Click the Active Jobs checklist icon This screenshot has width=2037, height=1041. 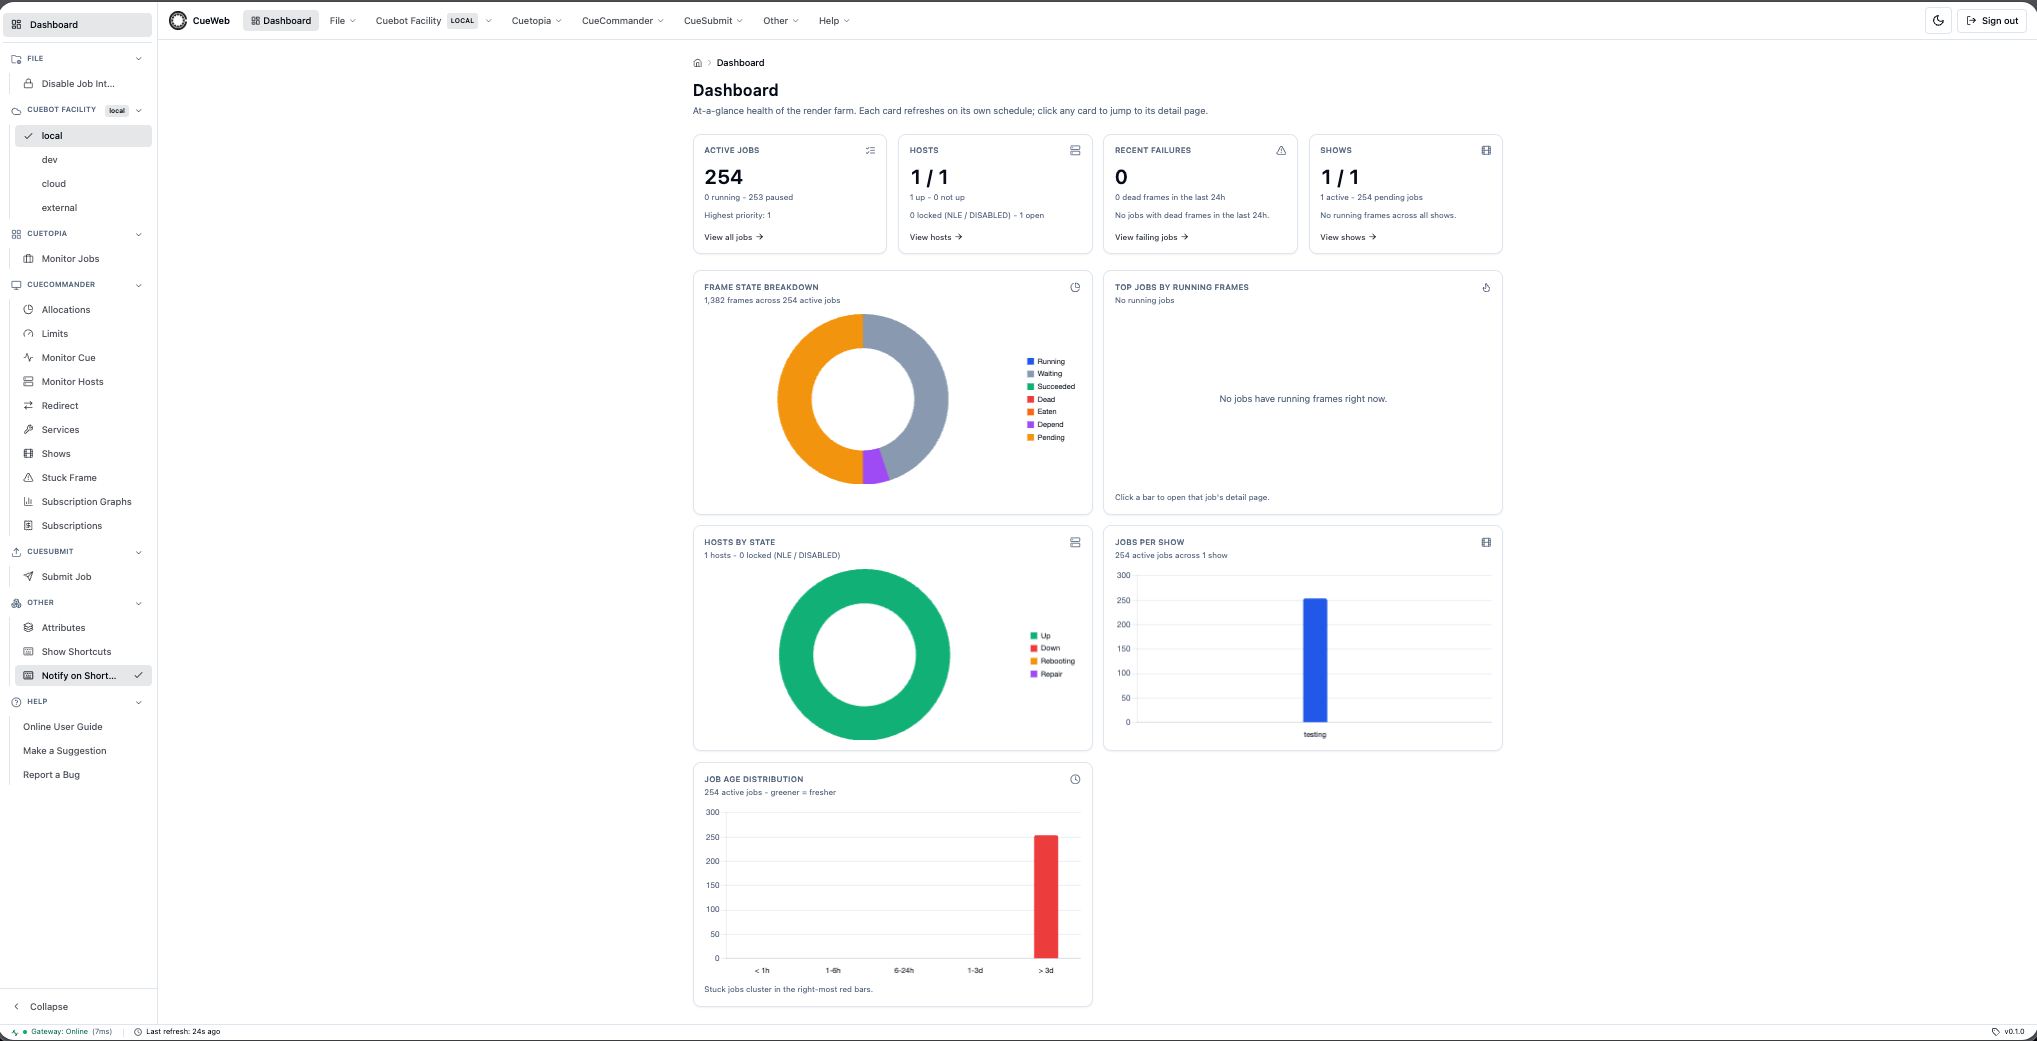(870, 150)
